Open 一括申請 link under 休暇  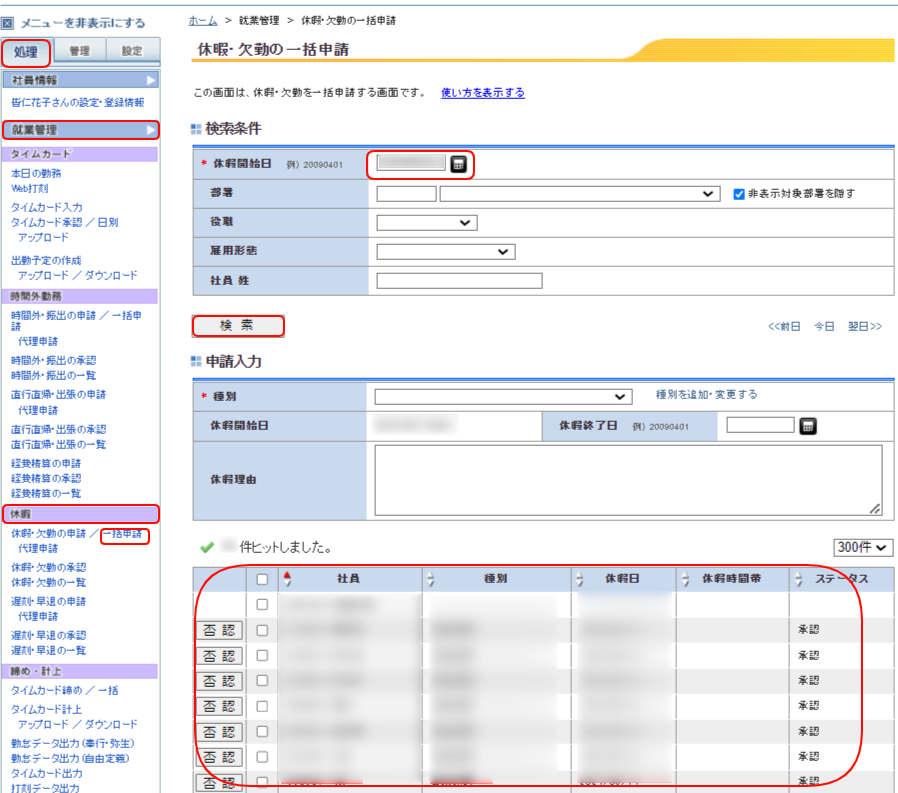click(123, 534)
